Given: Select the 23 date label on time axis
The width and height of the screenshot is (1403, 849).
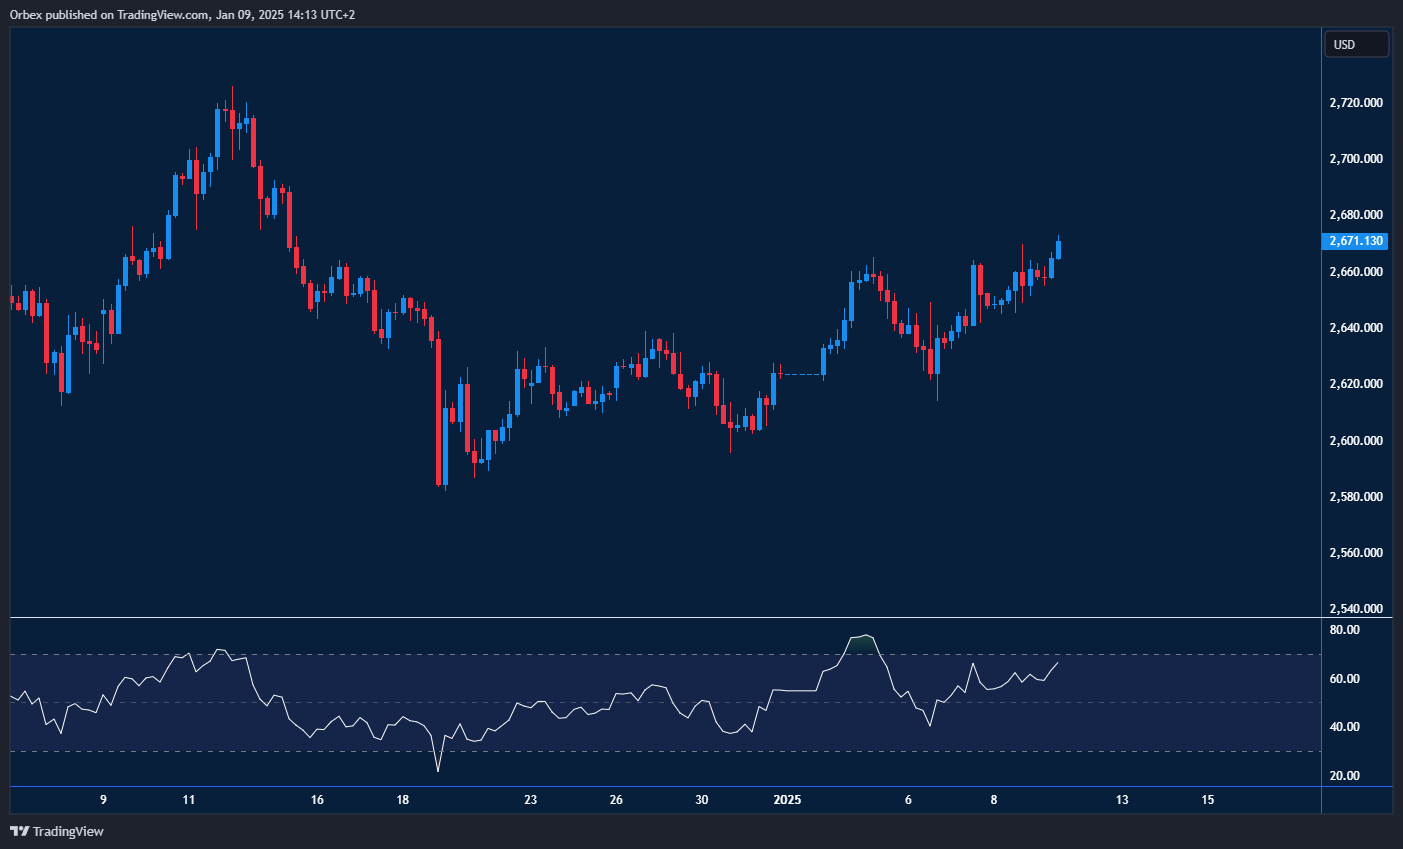Looking at the screenshot, I should click(x=531, y=800).
